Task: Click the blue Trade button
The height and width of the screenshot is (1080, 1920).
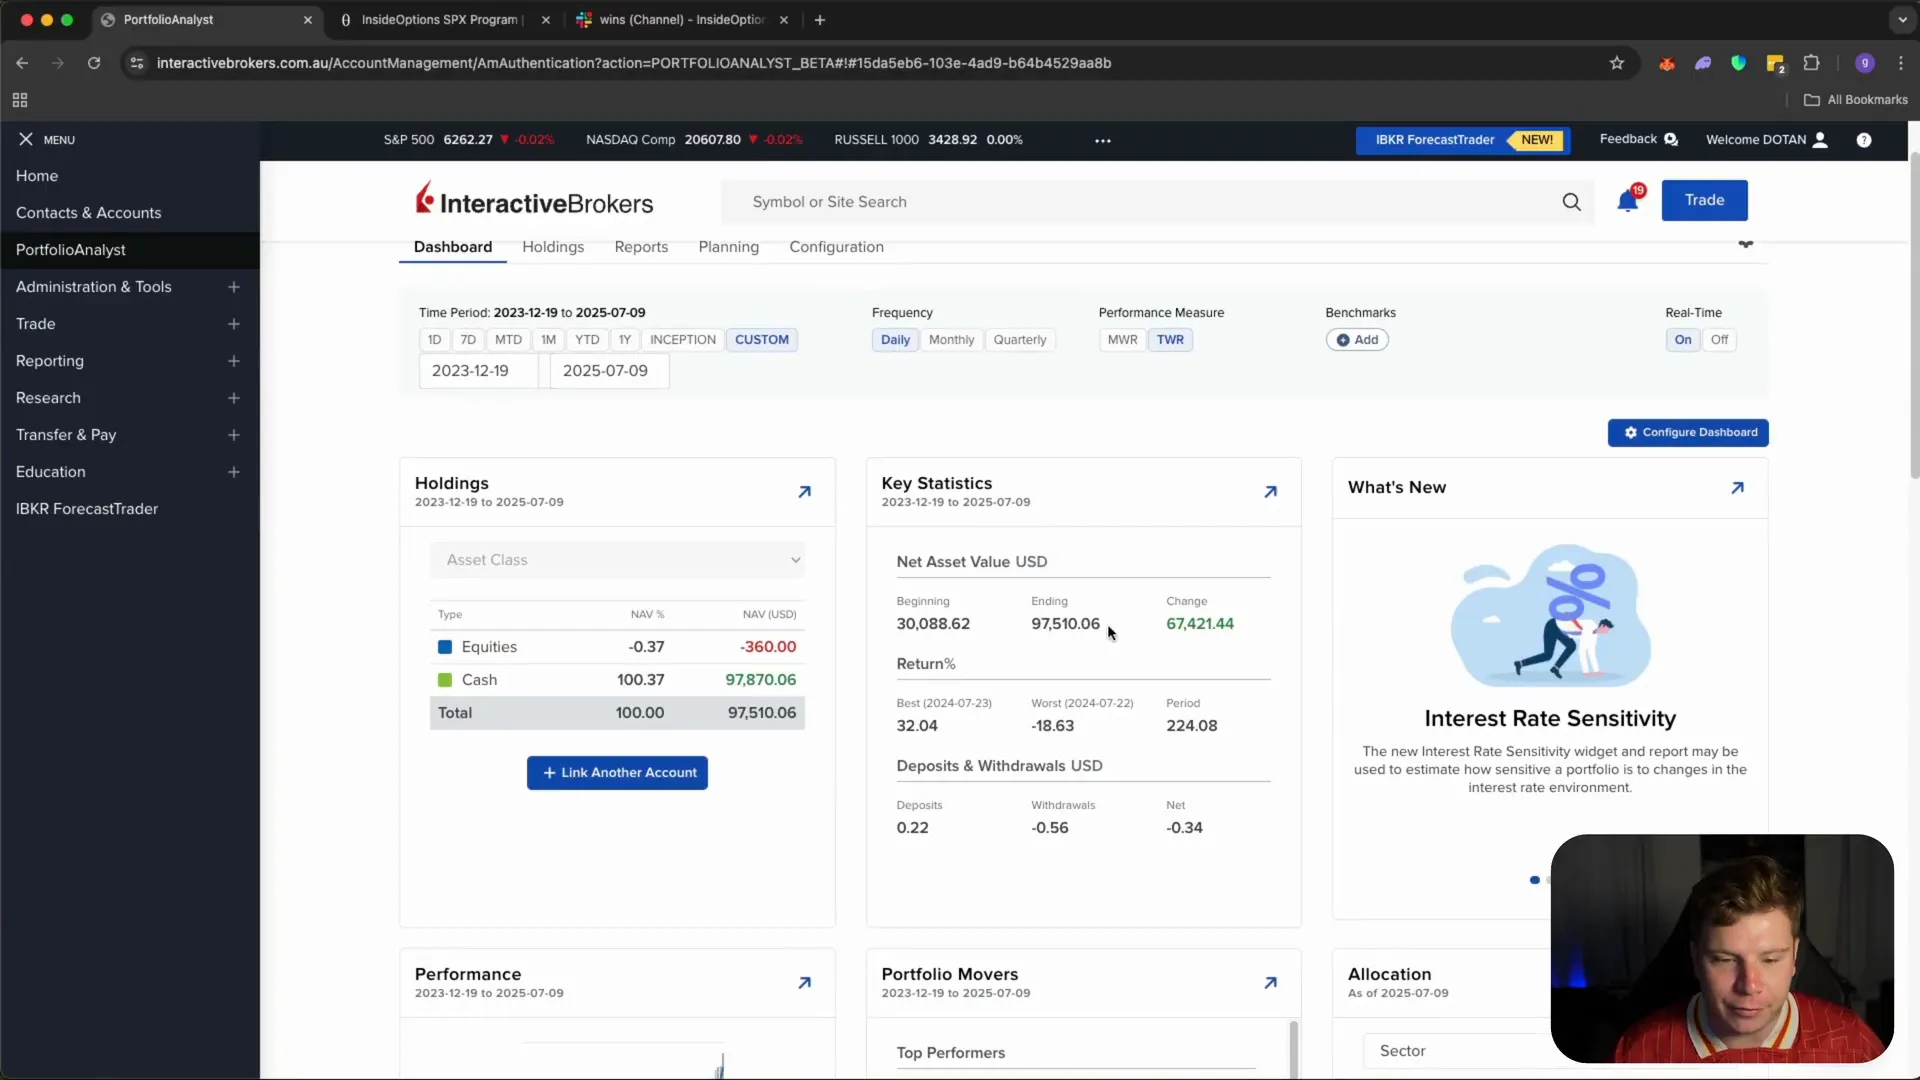Action: (1704, 200)
